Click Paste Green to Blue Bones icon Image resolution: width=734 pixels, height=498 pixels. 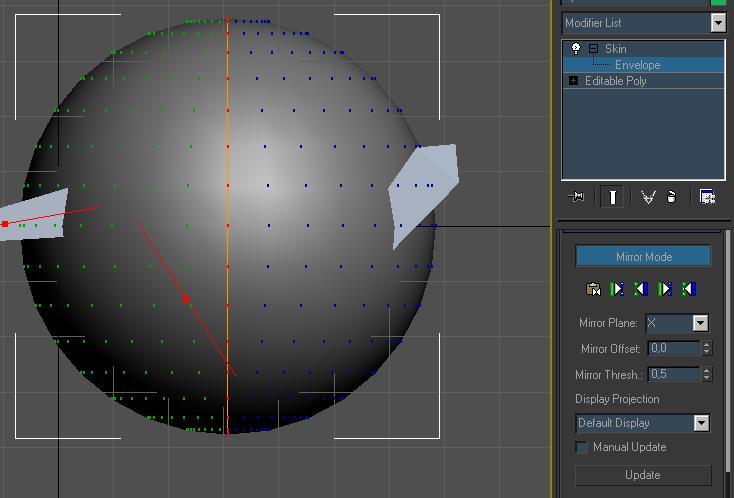(617, 289)
